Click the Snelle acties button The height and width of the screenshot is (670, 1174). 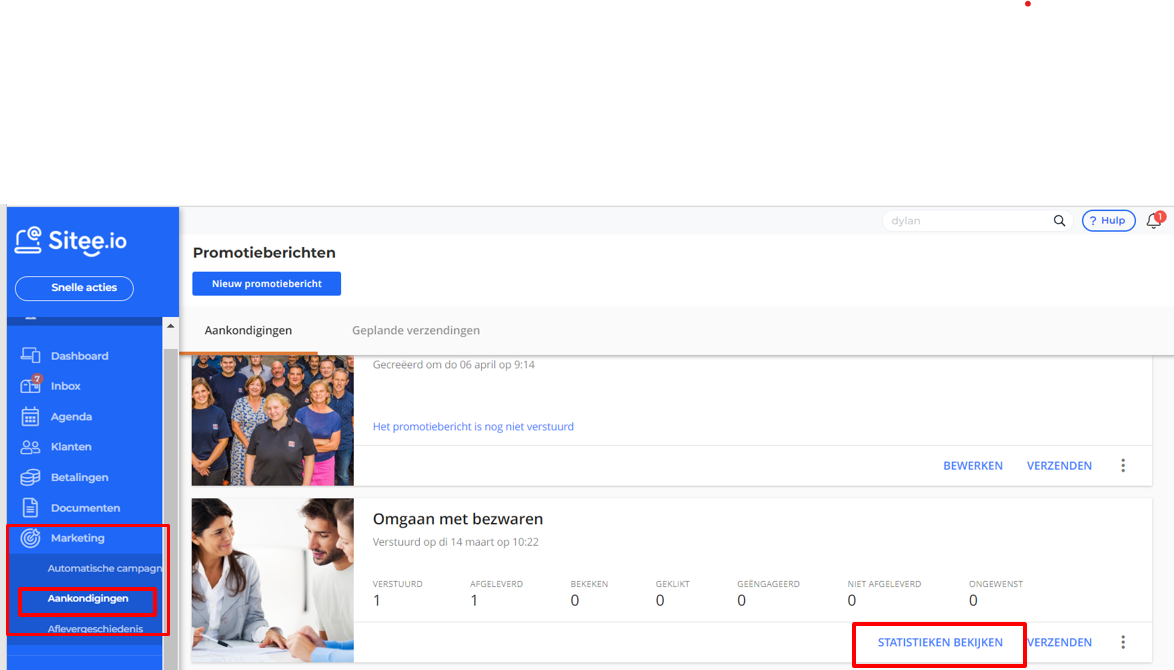[74, 288]
